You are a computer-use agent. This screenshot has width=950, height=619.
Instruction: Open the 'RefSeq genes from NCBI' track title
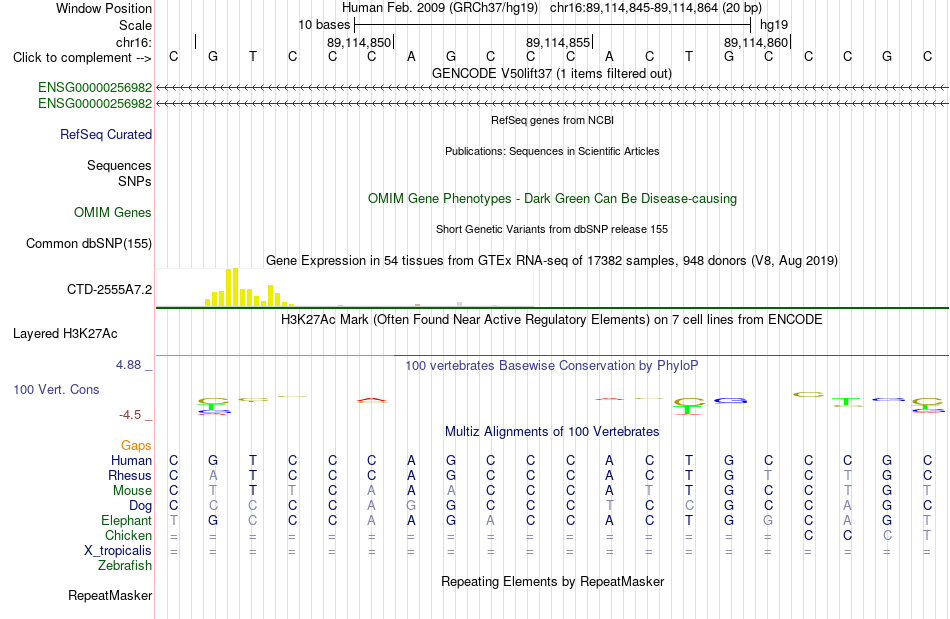click(x=552, y=120)
